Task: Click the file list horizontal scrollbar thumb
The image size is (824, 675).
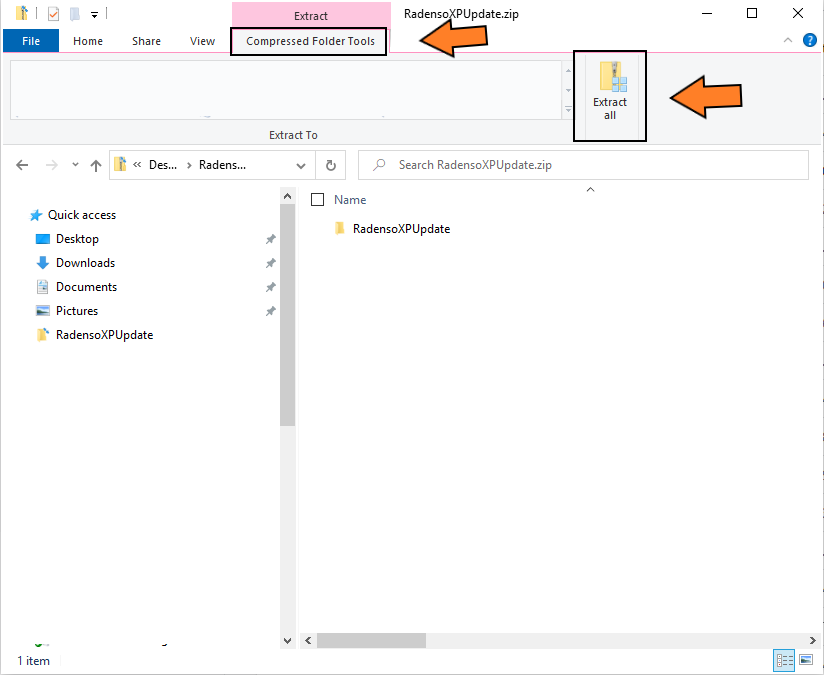Action: pyautogui.click(x=372, y=640)
